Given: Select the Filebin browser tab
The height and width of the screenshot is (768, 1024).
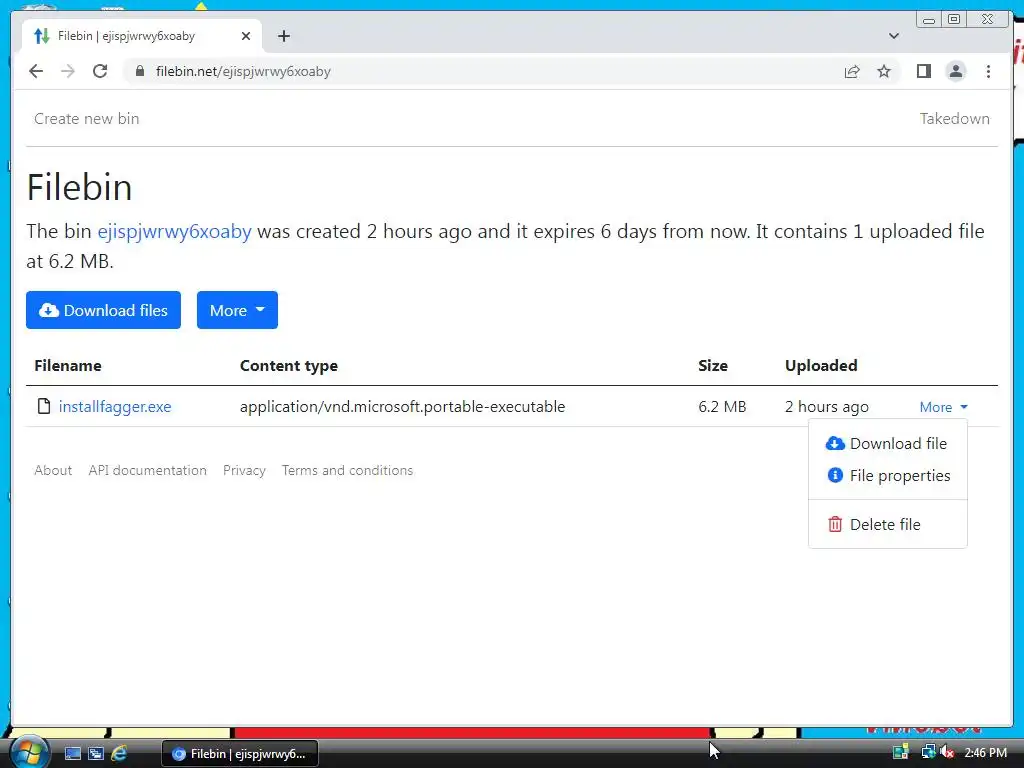Looking at the screenshot, I should [x=142, y=36].
